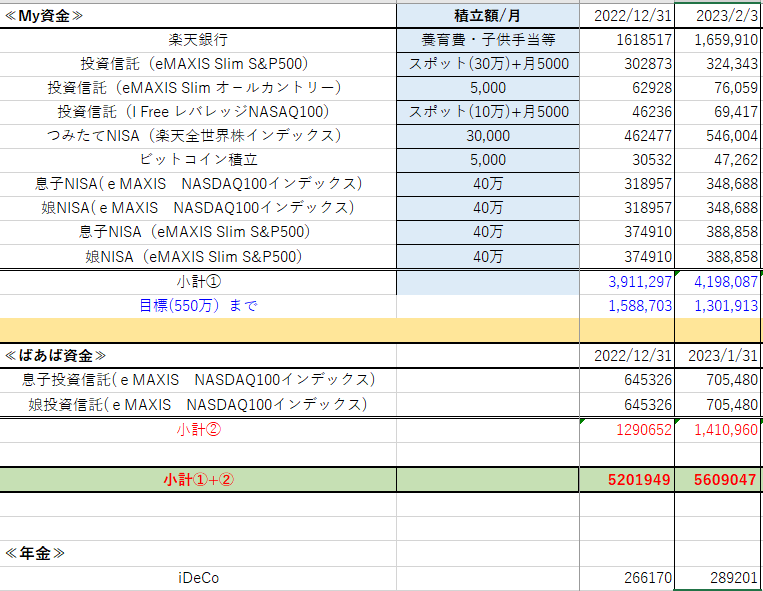Image resolution: width=763 pixels, height=591 pixels.
Task: Click the iDeCo row label
Action: (198, 578)
